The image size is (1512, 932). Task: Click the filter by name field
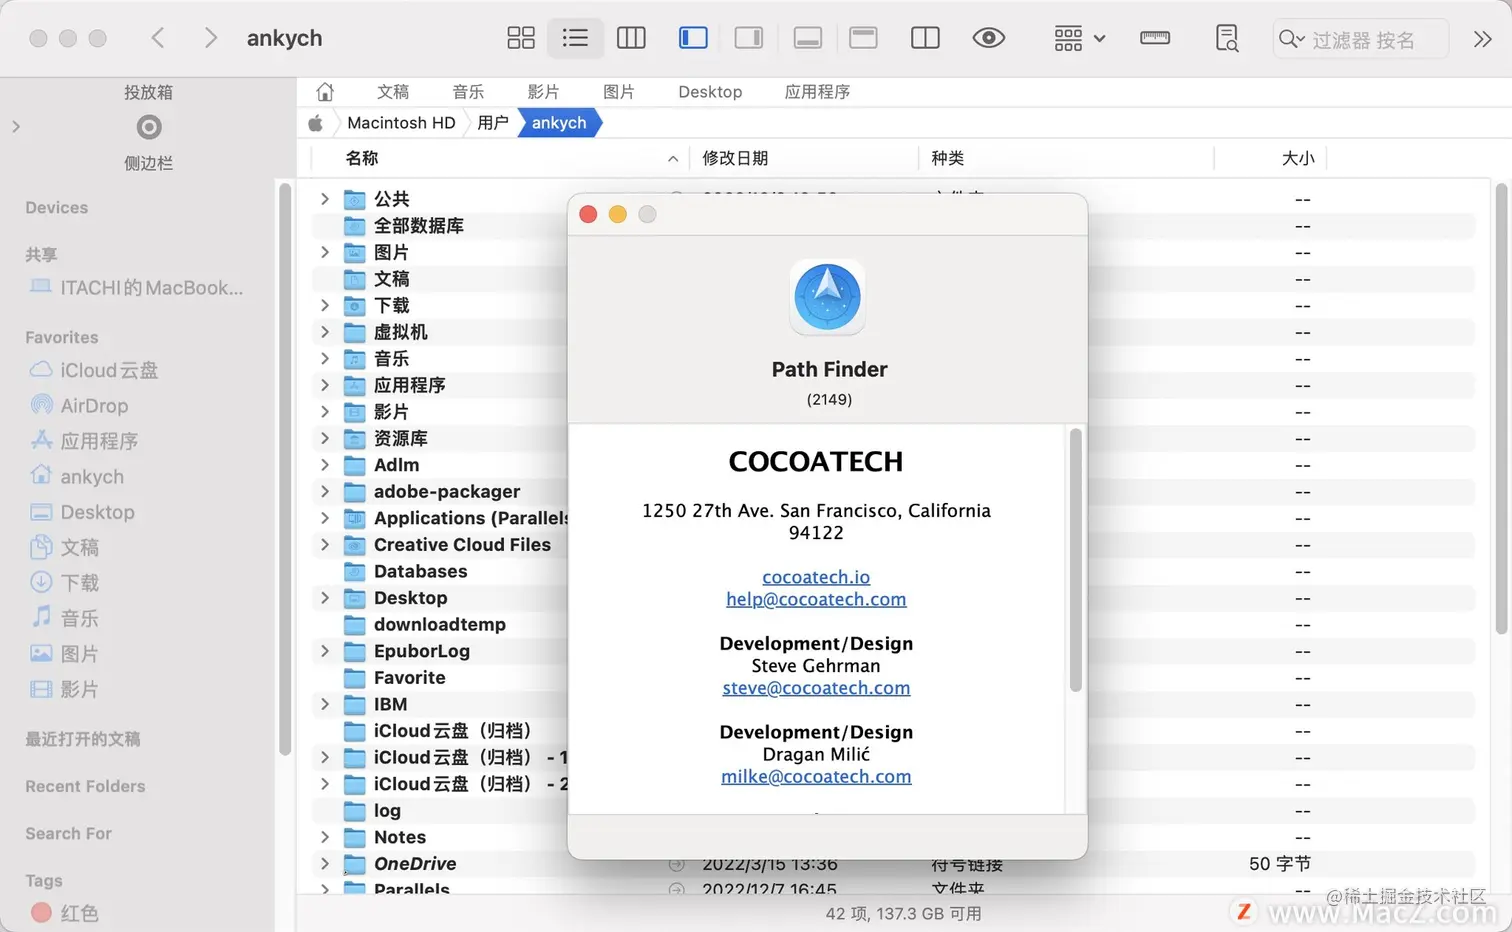coord(1361,39)
